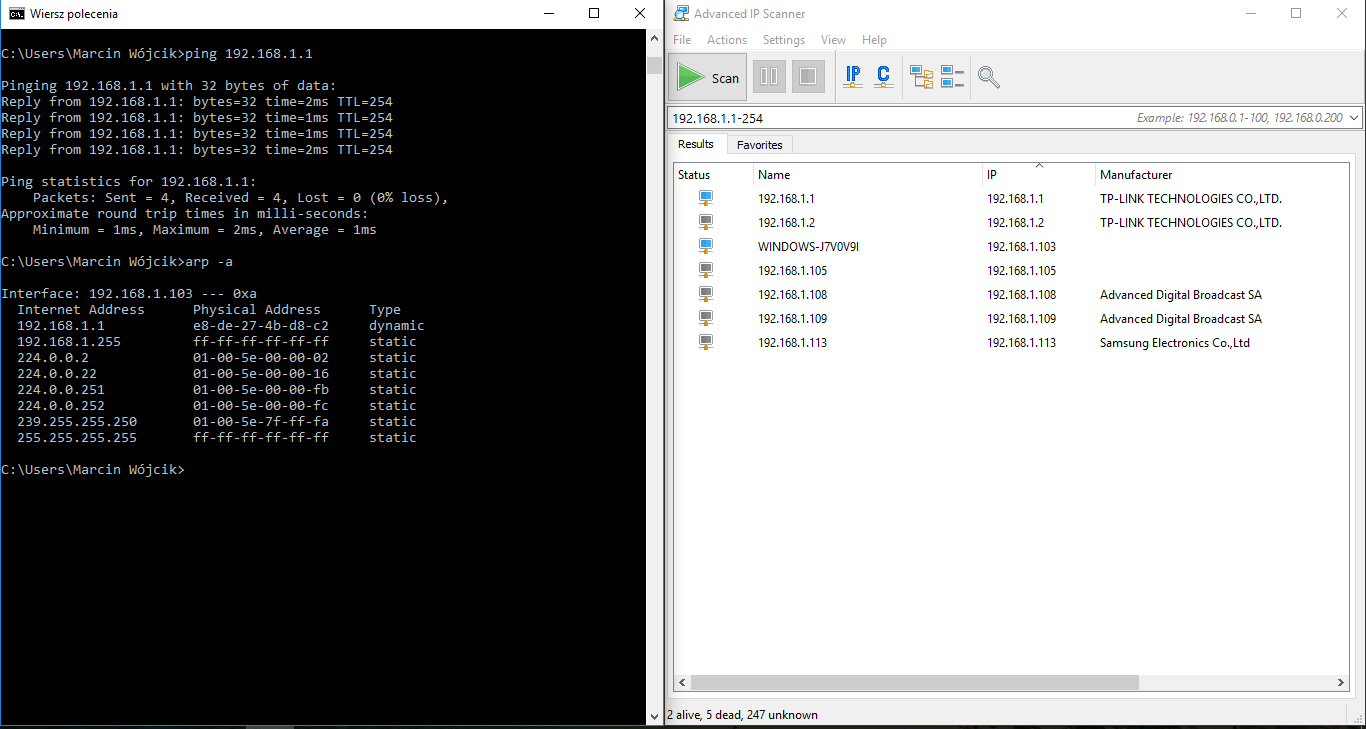Click status icon of WINDOWS-J7V0V9I row

pyautogui.click(x=706, y=246)
